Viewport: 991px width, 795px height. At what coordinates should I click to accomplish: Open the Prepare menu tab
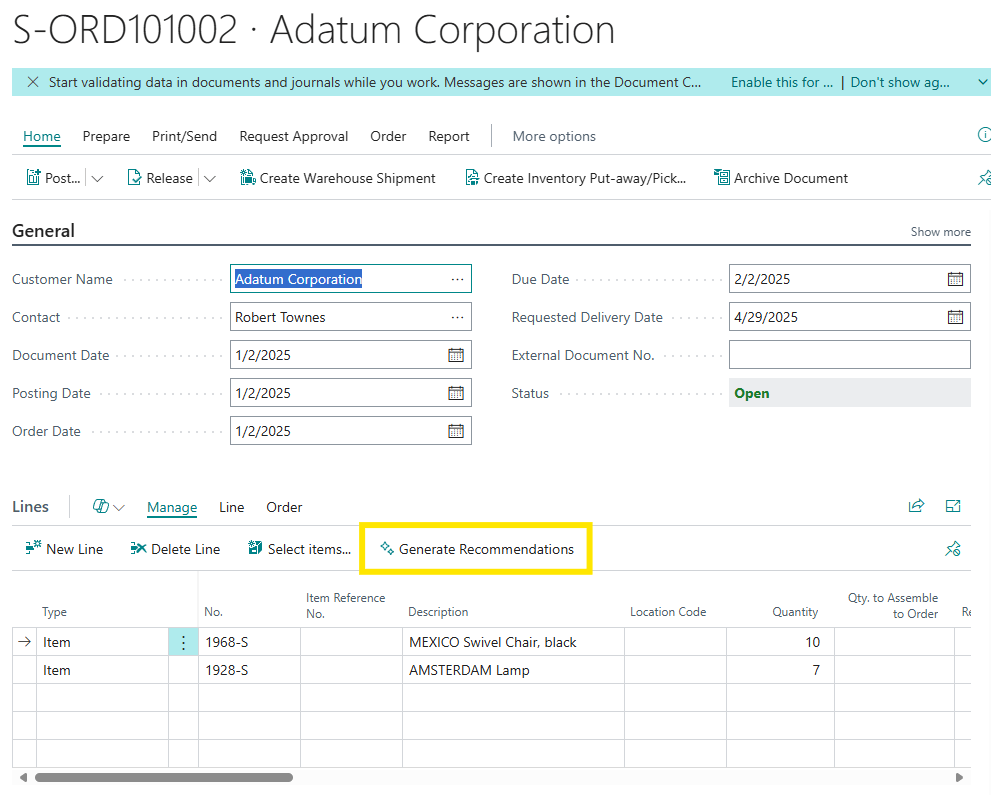point(106,136)
